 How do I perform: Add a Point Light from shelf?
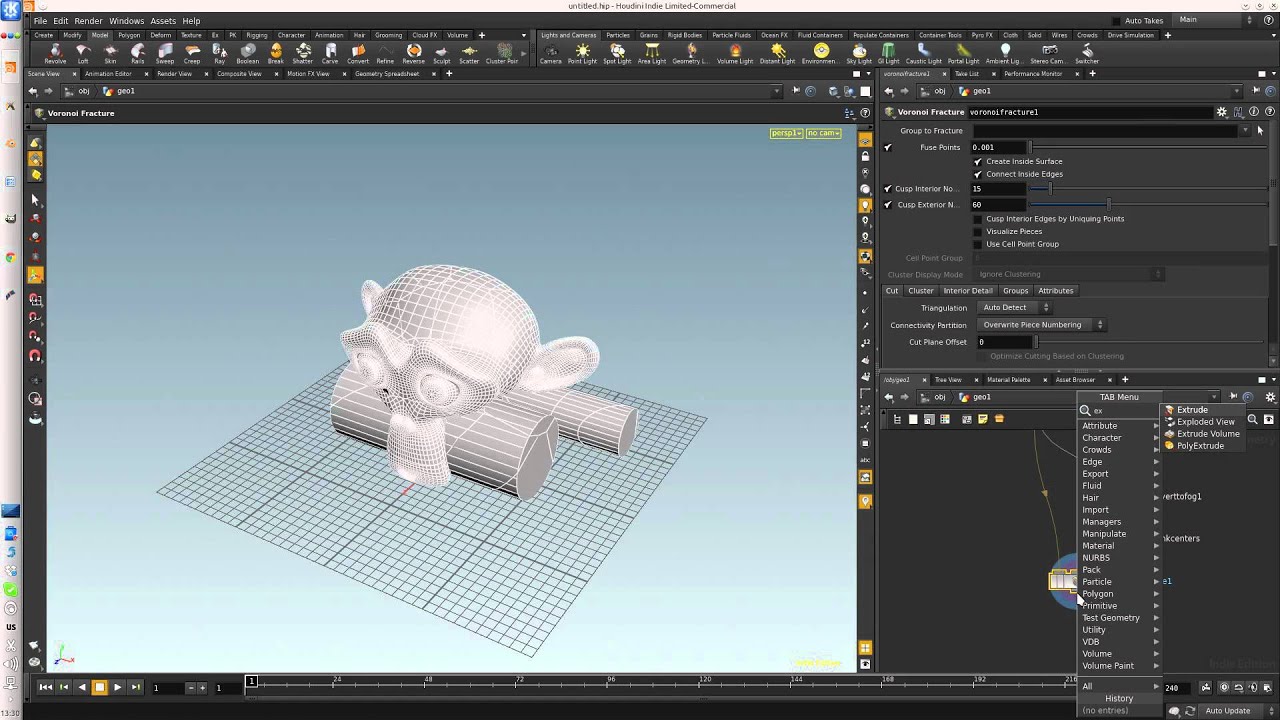pos(582,54)
